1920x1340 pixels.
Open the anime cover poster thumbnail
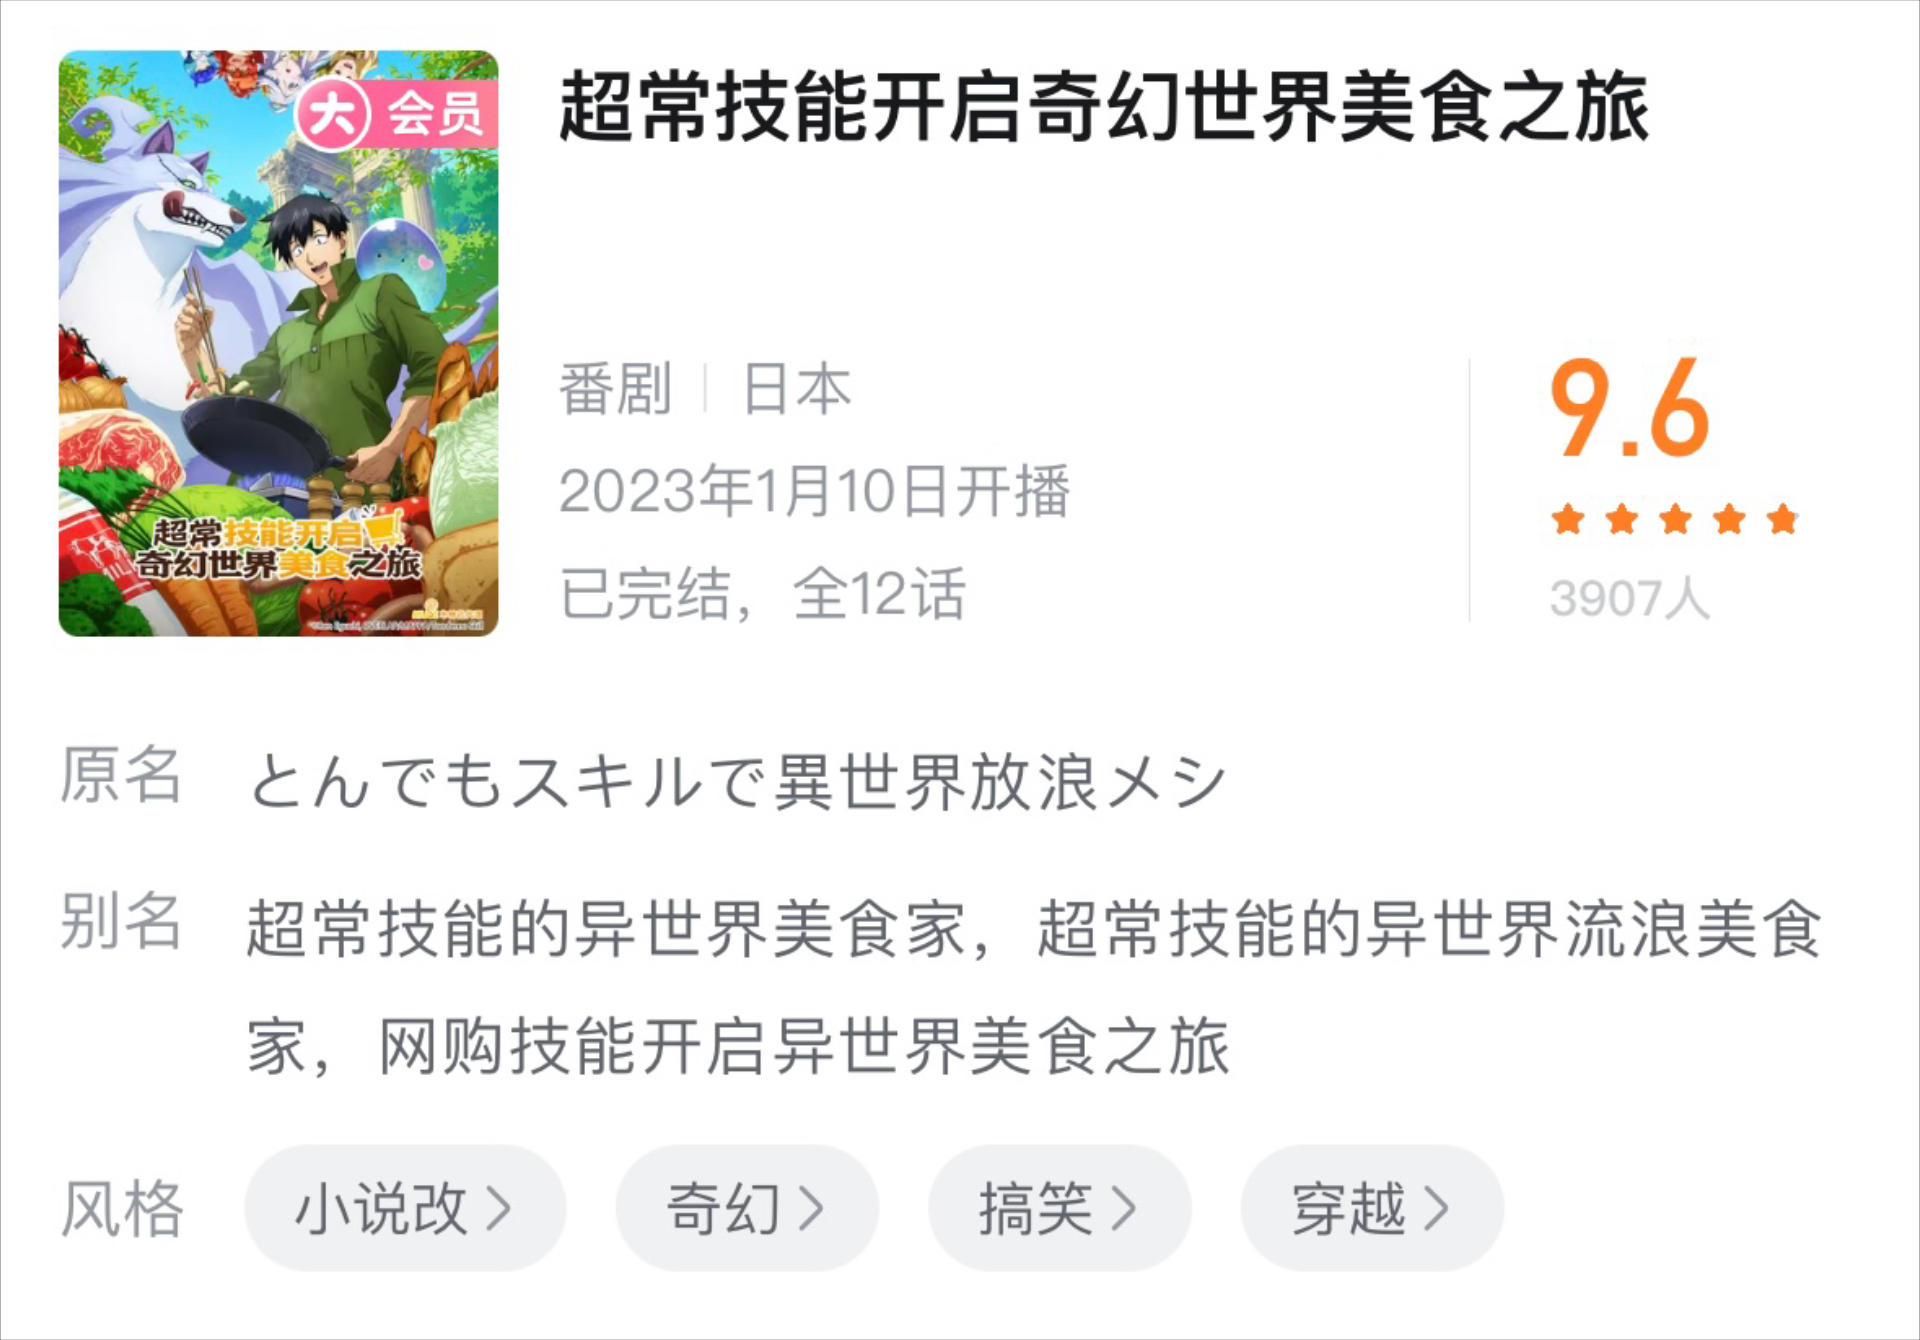pyautogui.click(x=278, y=343)
